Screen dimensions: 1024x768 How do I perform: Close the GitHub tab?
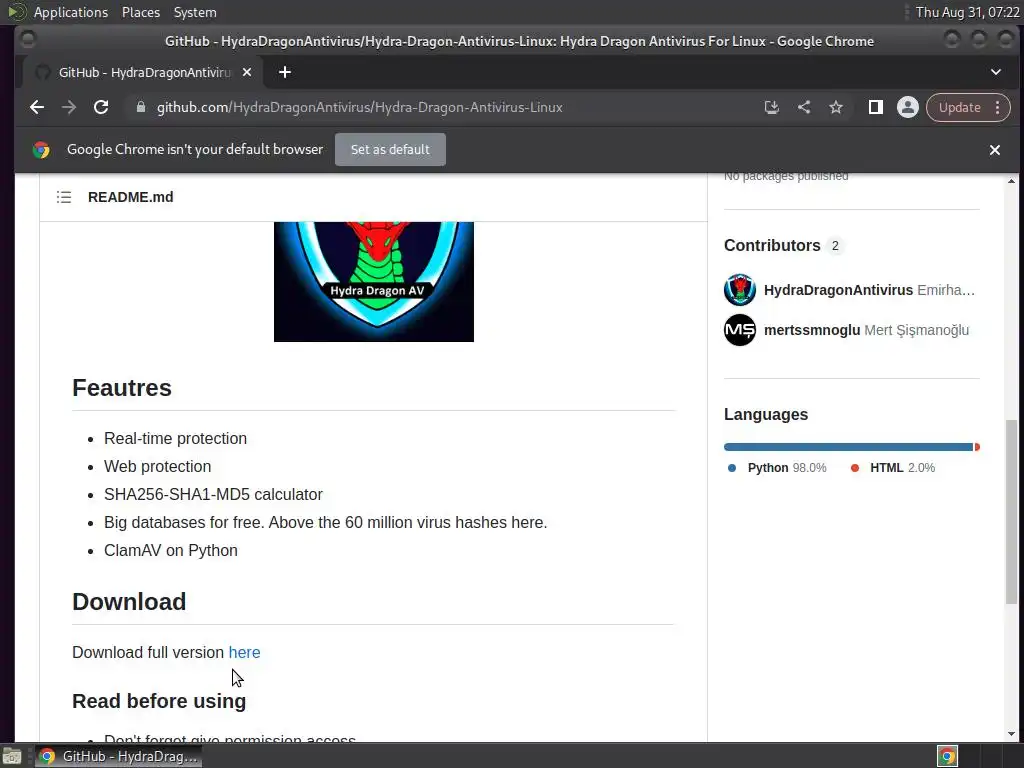[247, 72]
